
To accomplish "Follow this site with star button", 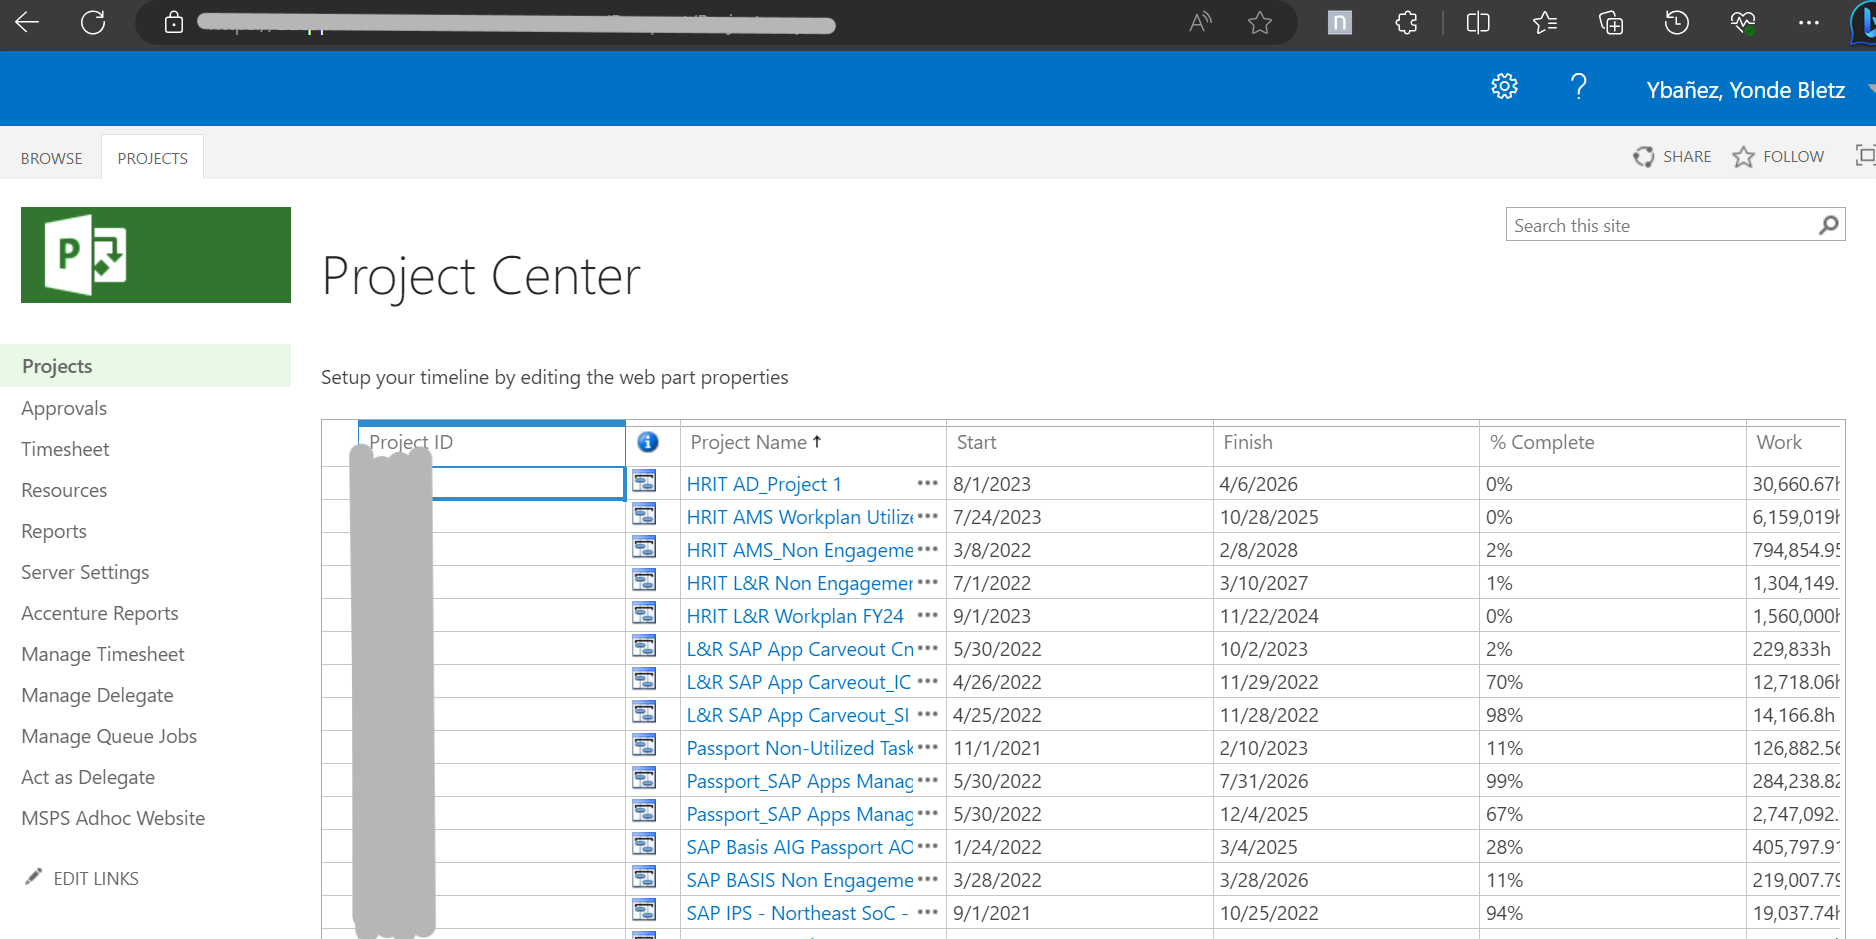I will pos(1778,157).
